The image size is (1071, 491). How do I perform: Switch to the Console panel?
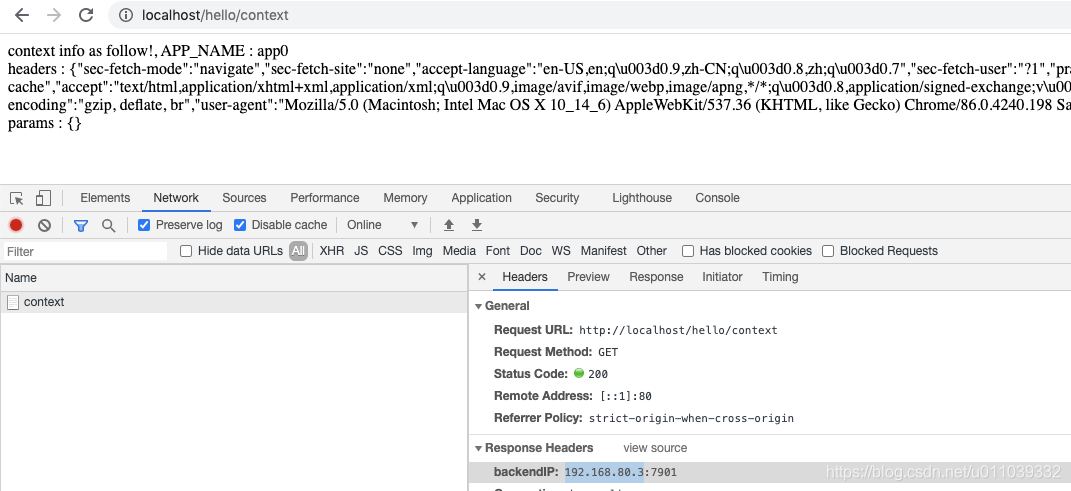point(717,198)
